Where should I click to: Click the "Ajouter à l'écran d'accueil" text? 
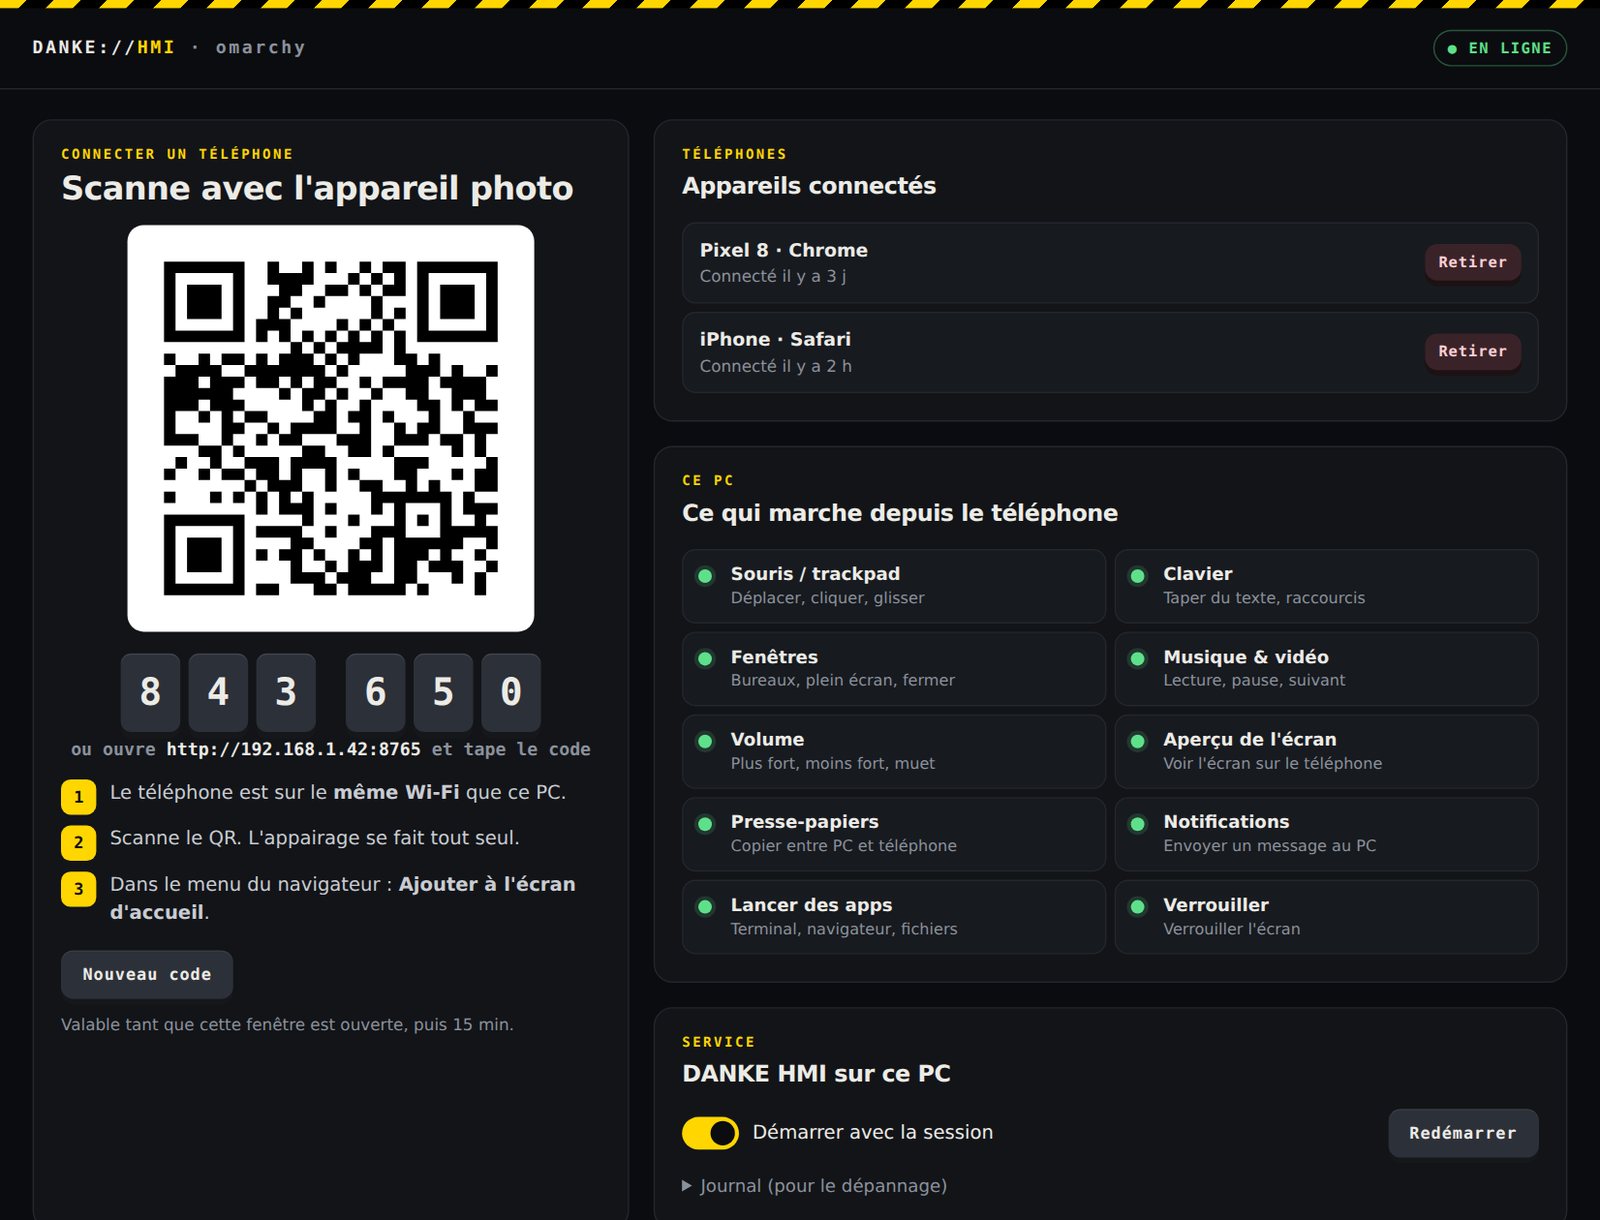pyautogui.click(x=342, y=898)
